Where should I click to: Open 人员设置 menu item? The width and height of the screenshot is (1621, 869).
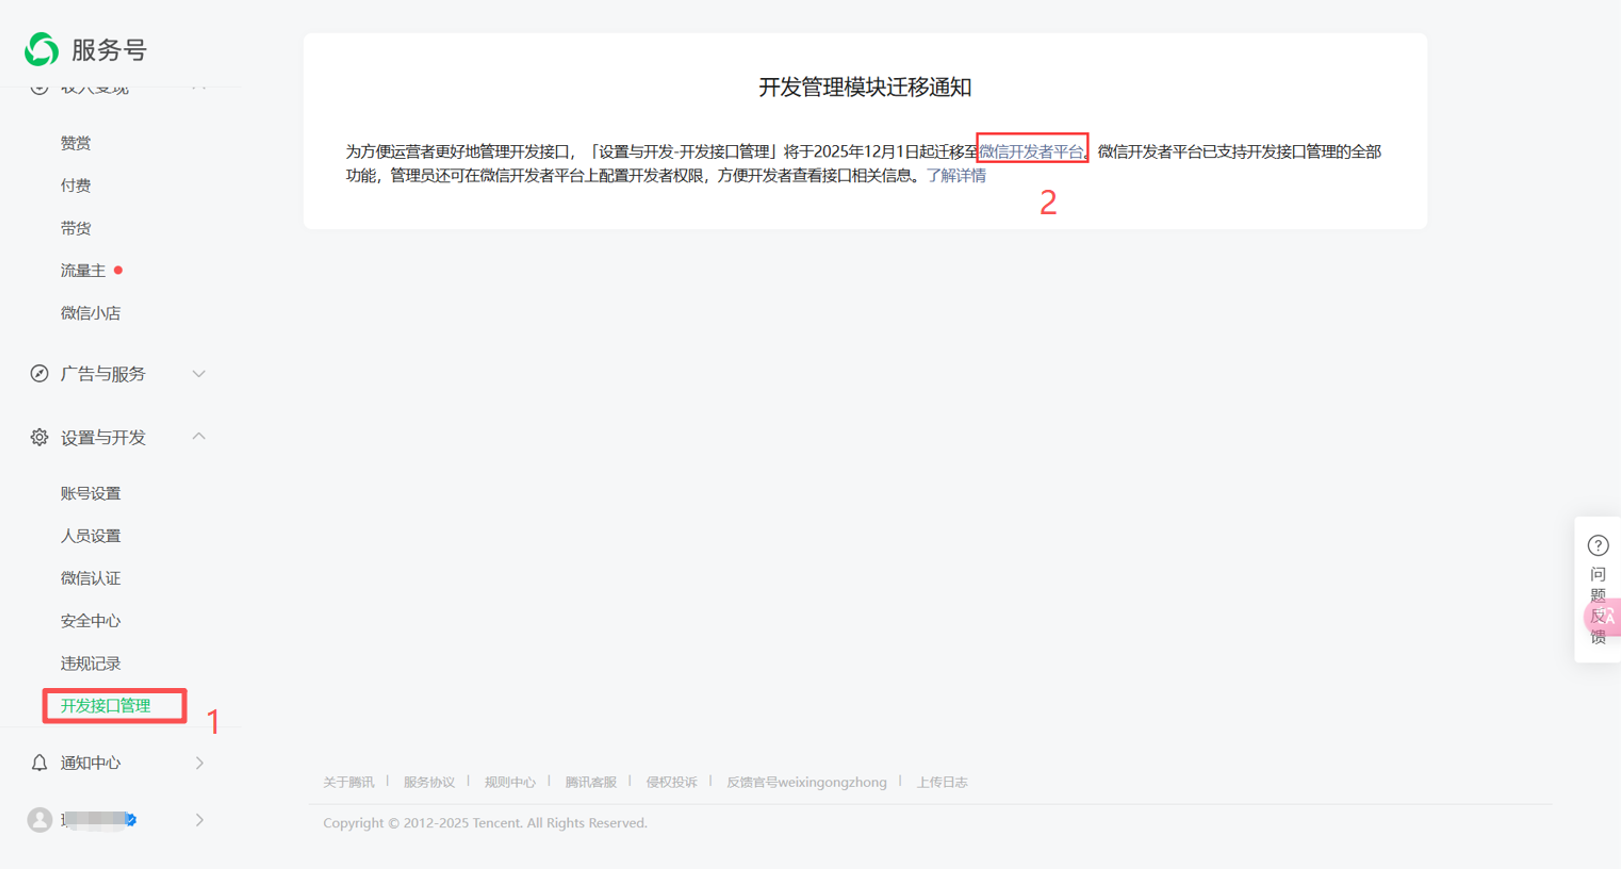coord(91,536)
